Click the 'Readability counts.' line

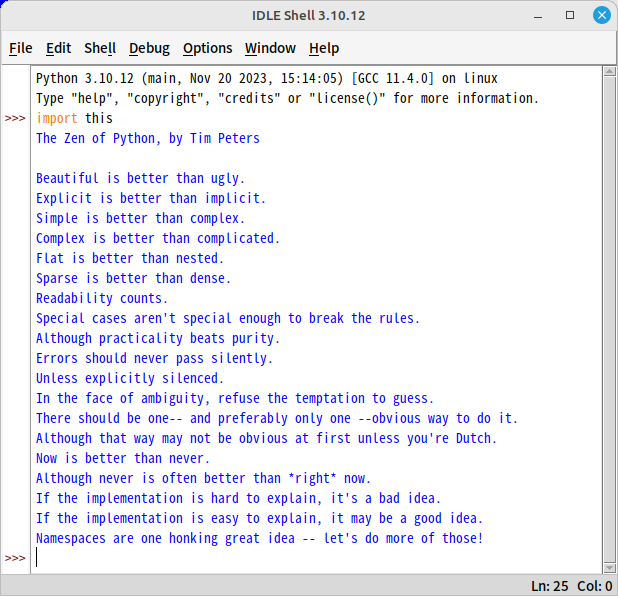pos(102,298)
